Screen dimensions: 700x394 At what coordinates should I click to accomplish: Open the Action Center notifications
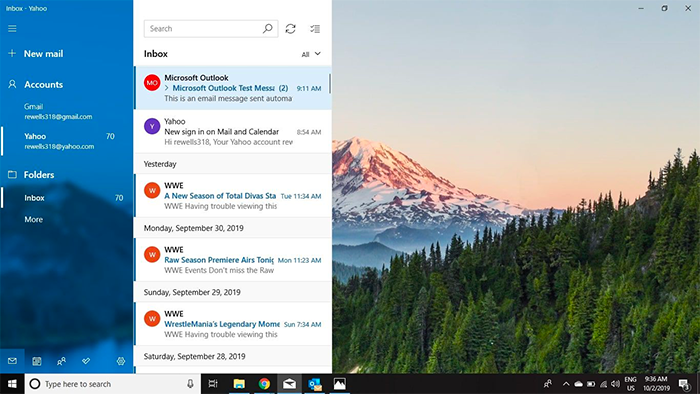pyautogui.click(x=684, y=384)
